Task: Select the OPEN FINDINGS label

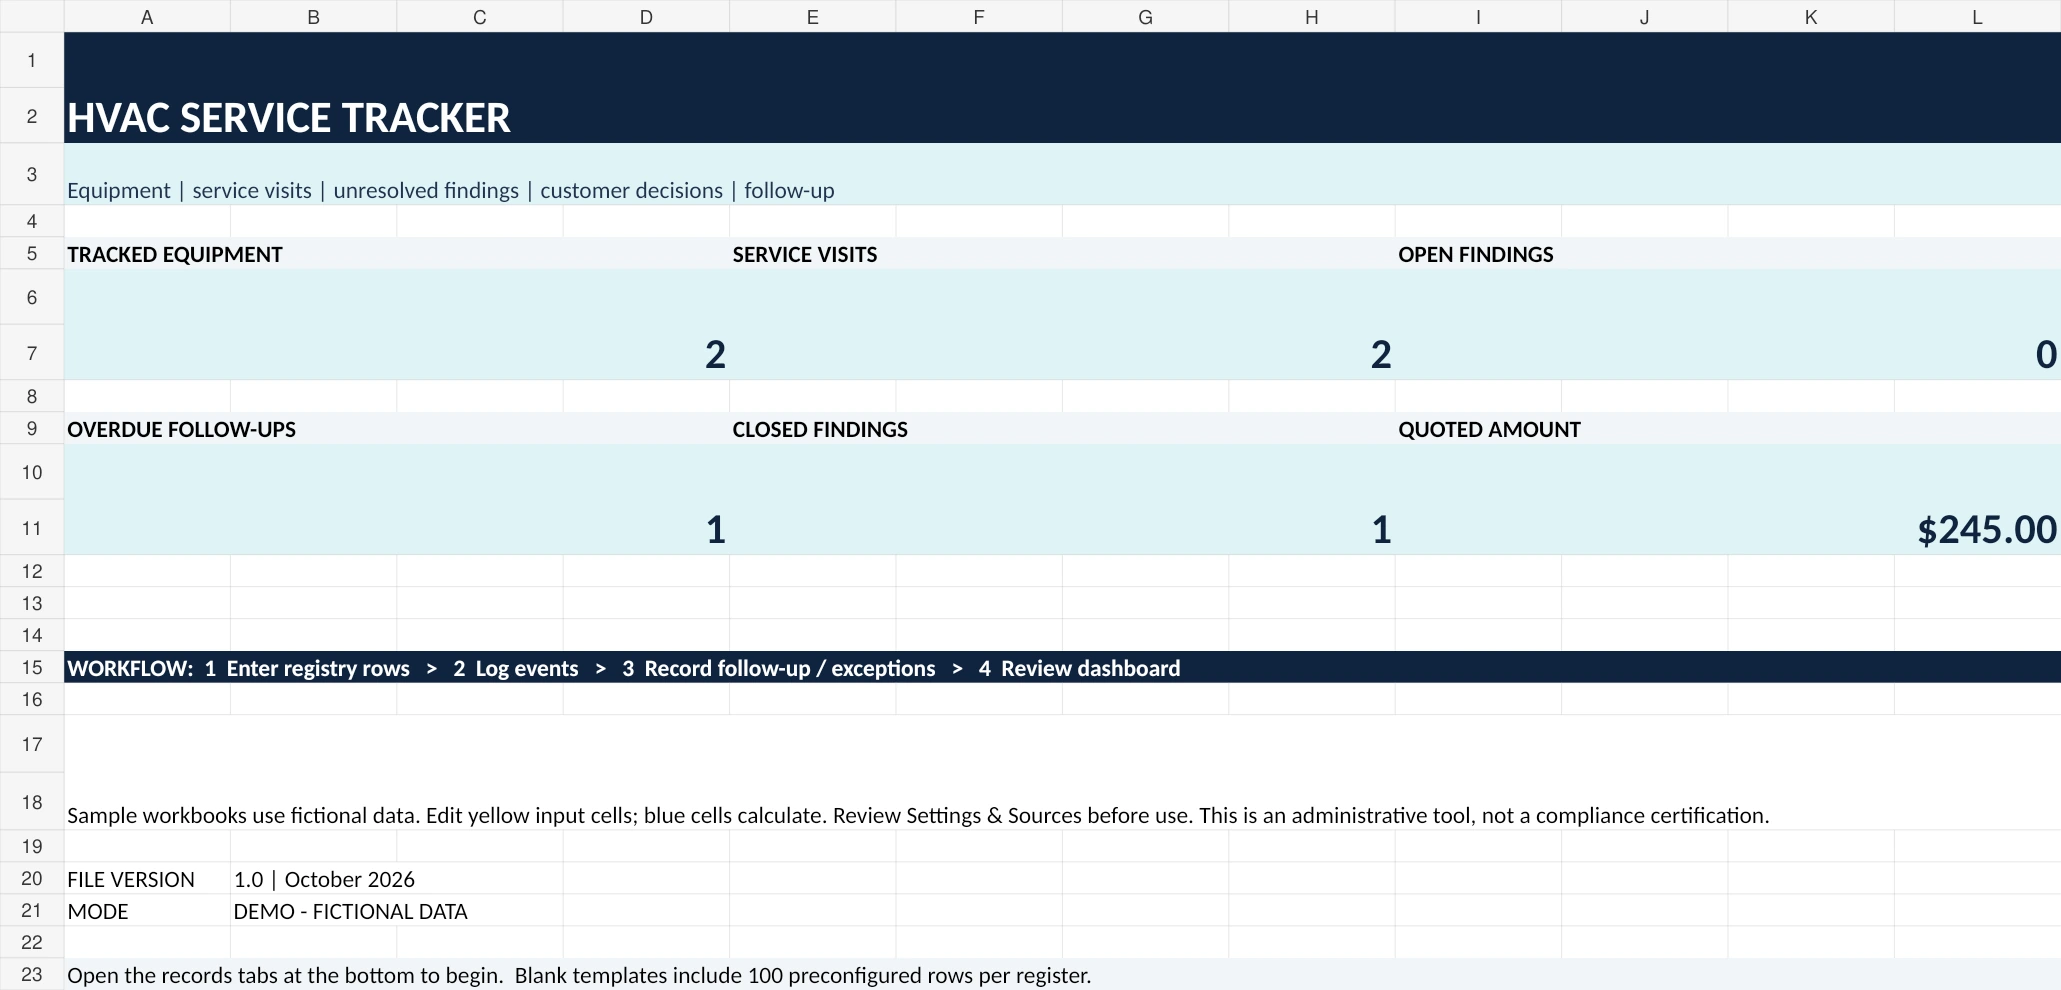Action: click(x=1728, y=254)
